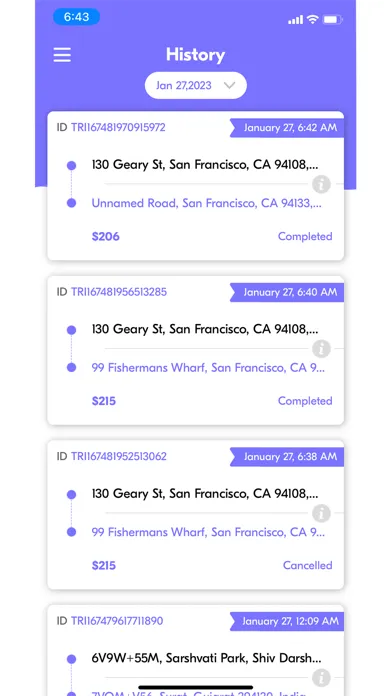Select trip ID TRI167481956513285
This screenshot has height=696, width=392.
[119, 292]
